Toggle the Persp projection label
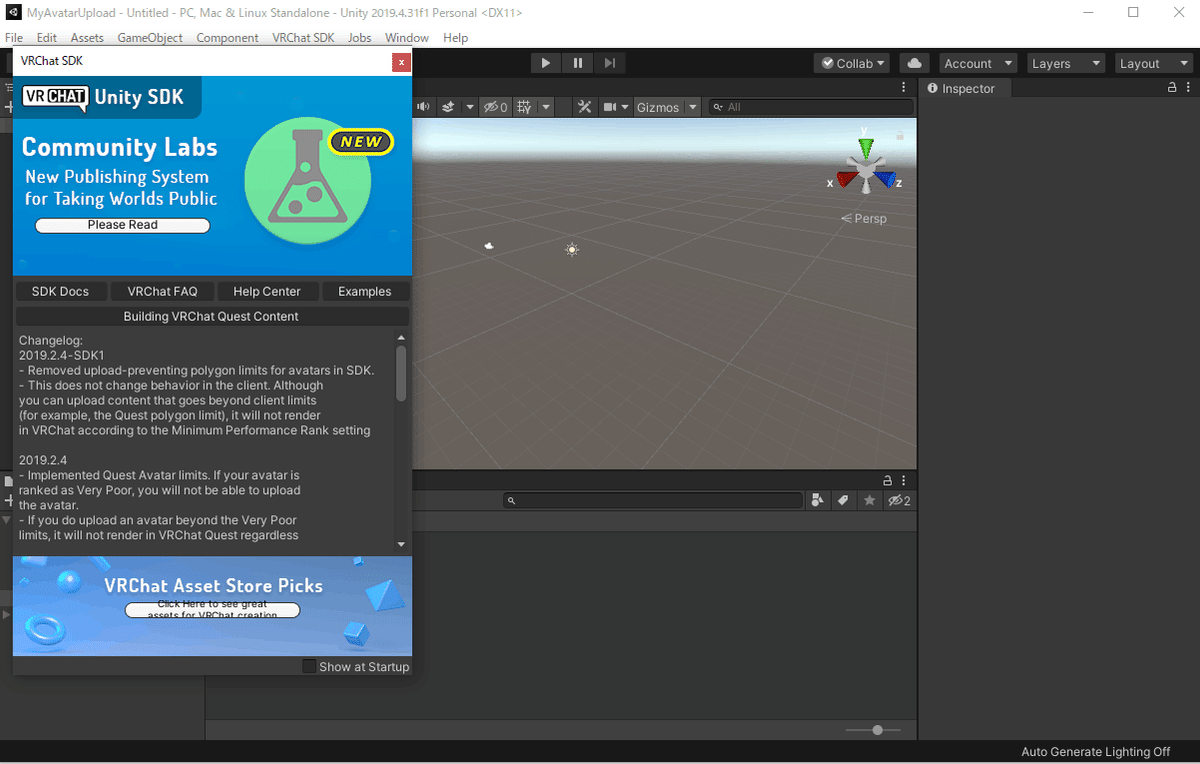Viewport: 1200px width, 764px height. click(x=864, y=218)
